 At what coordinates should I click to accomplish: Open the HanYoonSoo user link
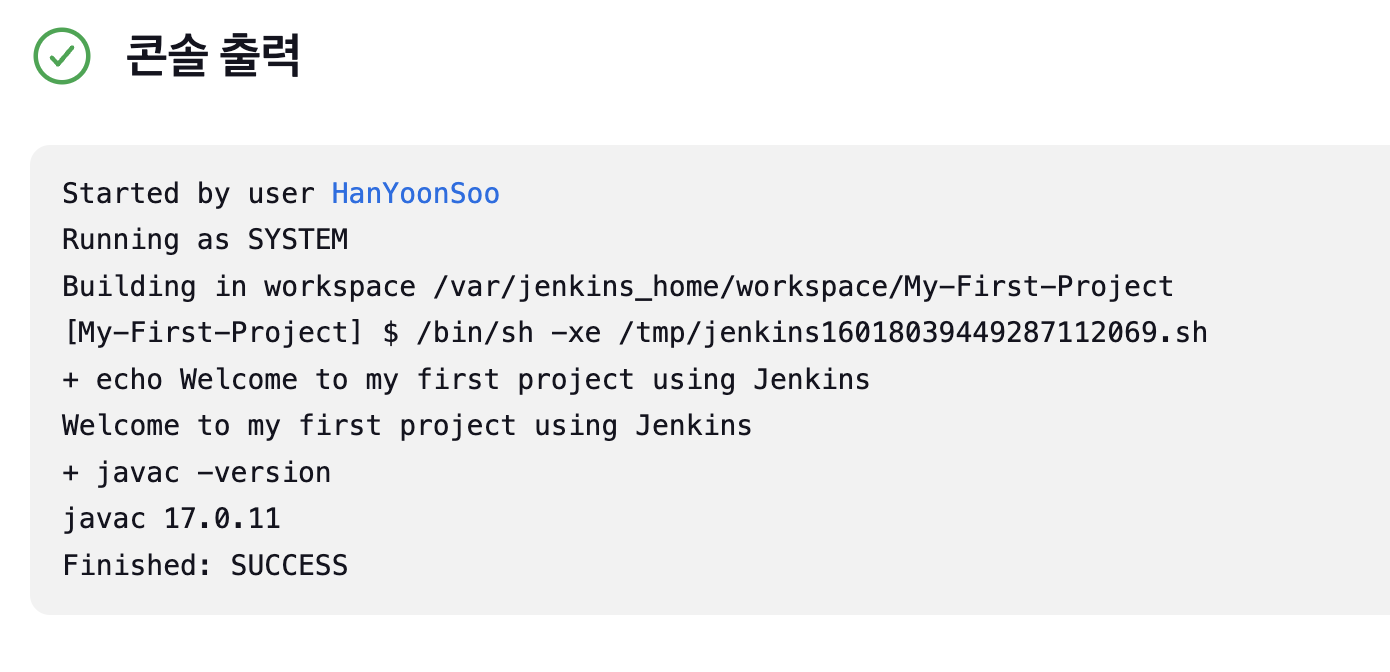point(415,193)
